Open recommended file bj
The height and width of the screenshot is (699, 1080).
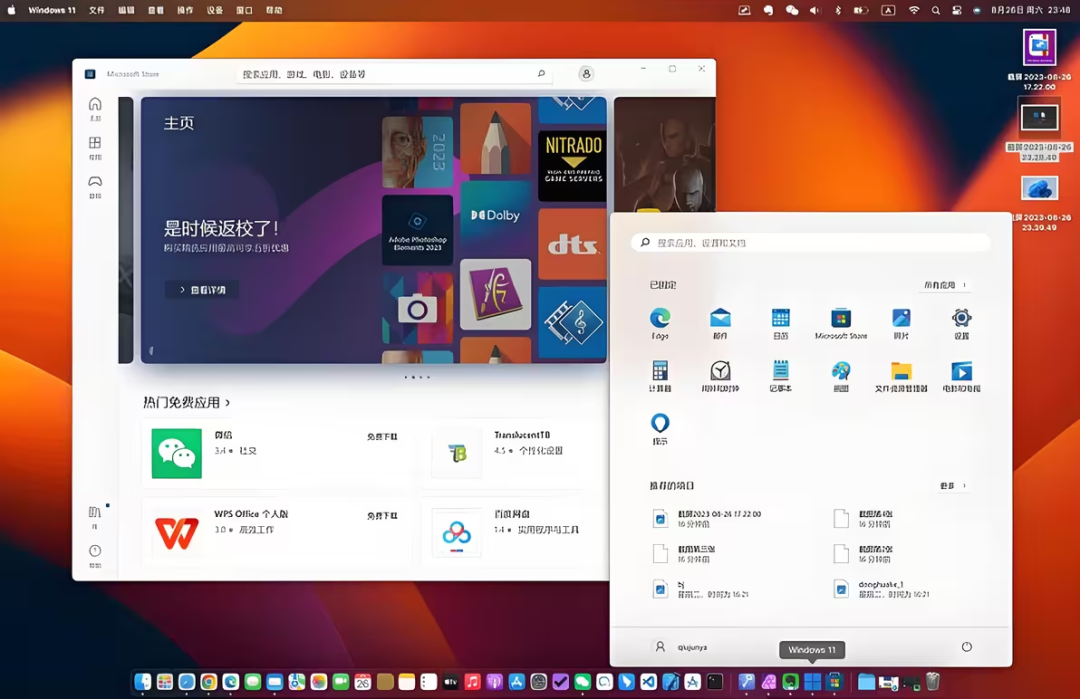coord(701,589)
